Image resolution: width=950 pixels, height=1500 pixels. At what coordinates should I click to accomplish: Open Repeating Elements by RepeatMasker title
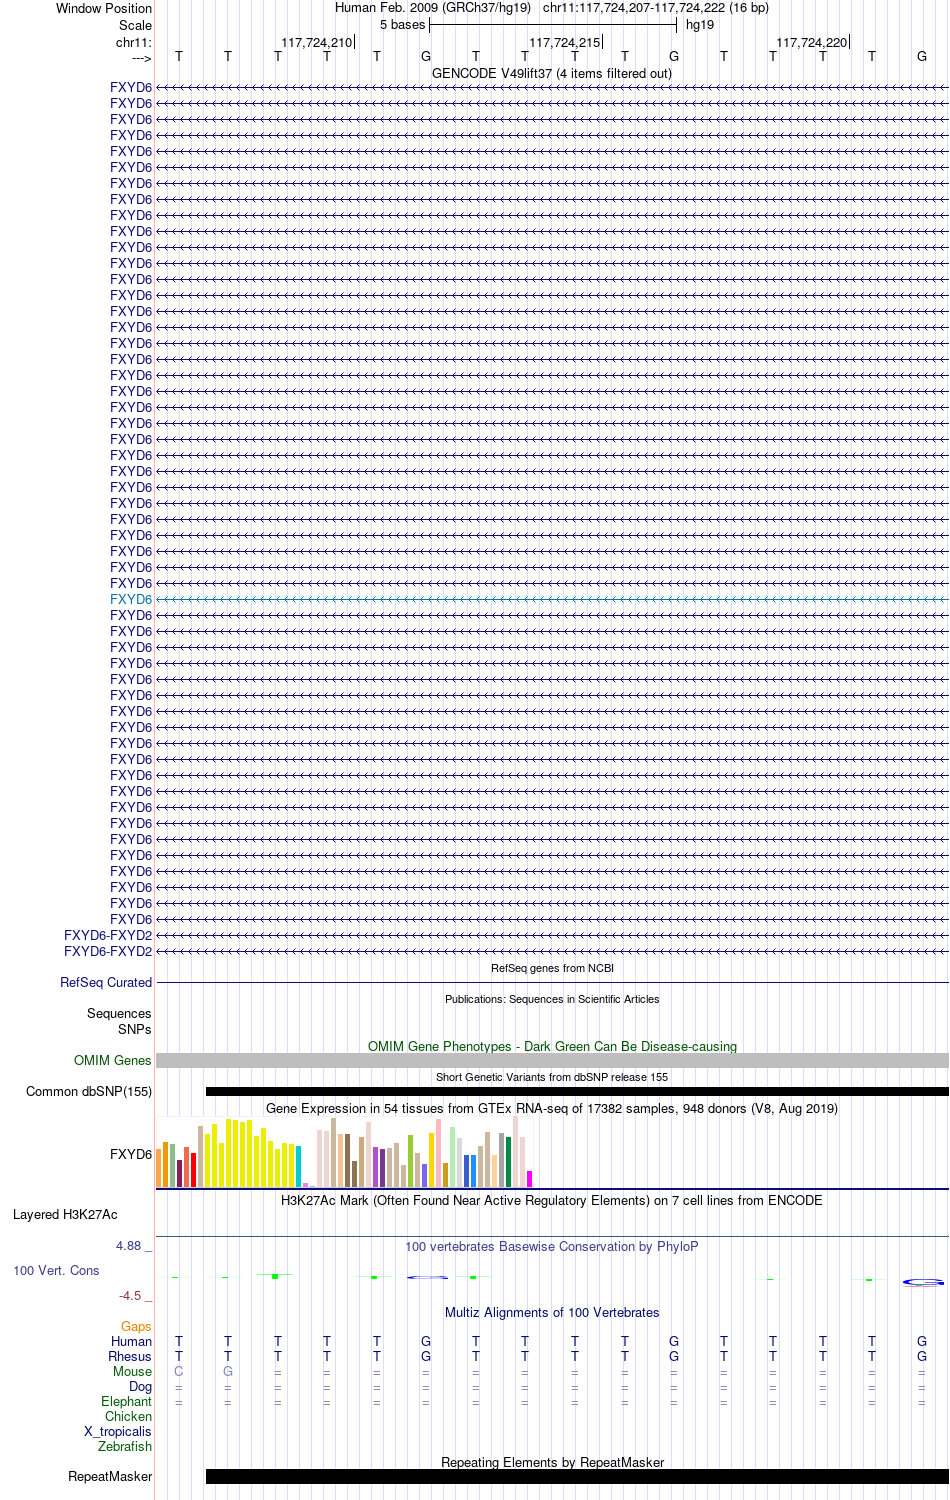552,1462
